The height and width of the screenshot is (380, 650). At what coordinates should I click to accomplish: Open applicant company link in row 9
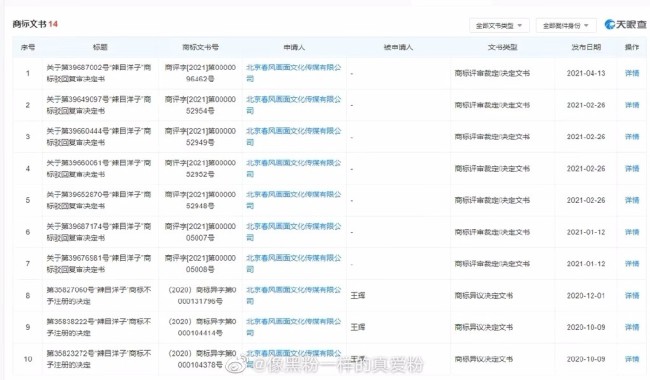[x=293, y=327]
